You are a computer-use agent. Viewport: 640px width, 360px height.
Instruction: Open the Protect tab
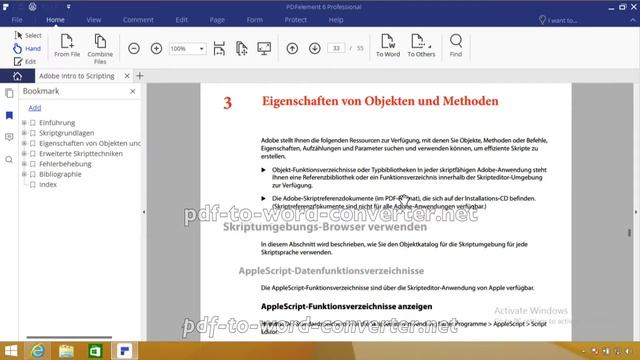[x=296, y=20]
